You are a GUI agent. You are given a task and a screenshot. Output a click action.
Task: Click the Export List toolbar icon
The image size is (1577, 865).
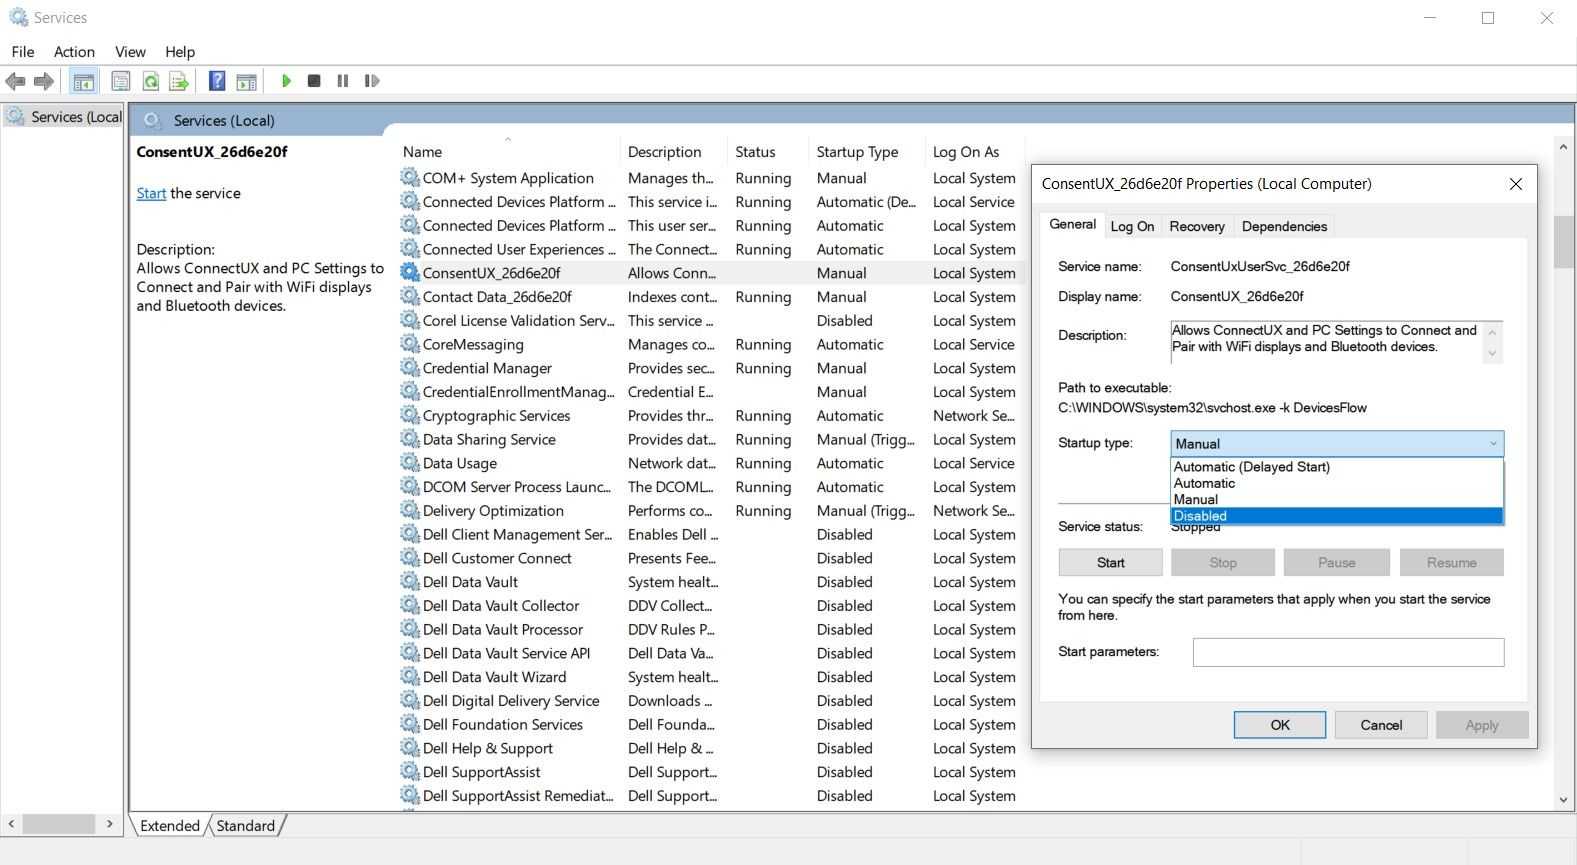179,81
